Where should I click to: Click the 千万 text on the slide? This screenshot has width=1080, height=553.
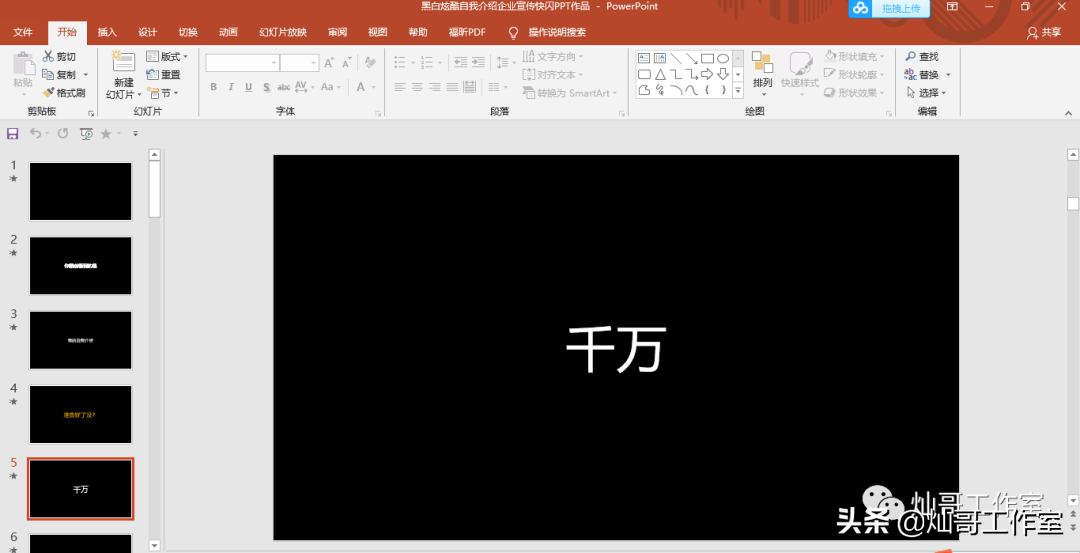[x=616, y=349]
